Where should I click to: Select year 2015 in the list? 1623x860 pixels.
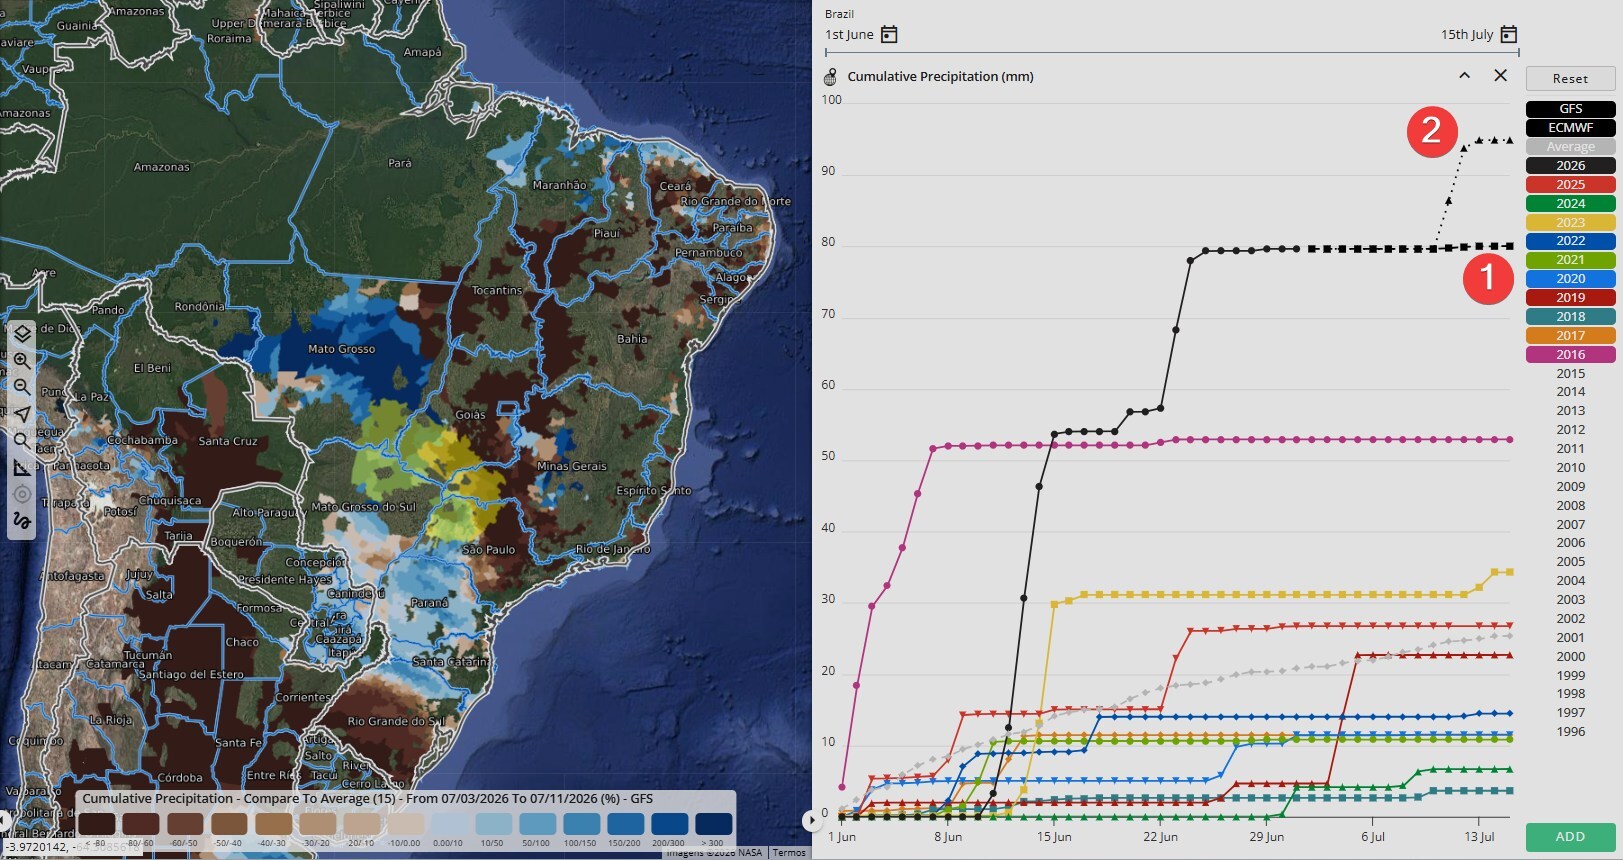(x=1570, y=374)
